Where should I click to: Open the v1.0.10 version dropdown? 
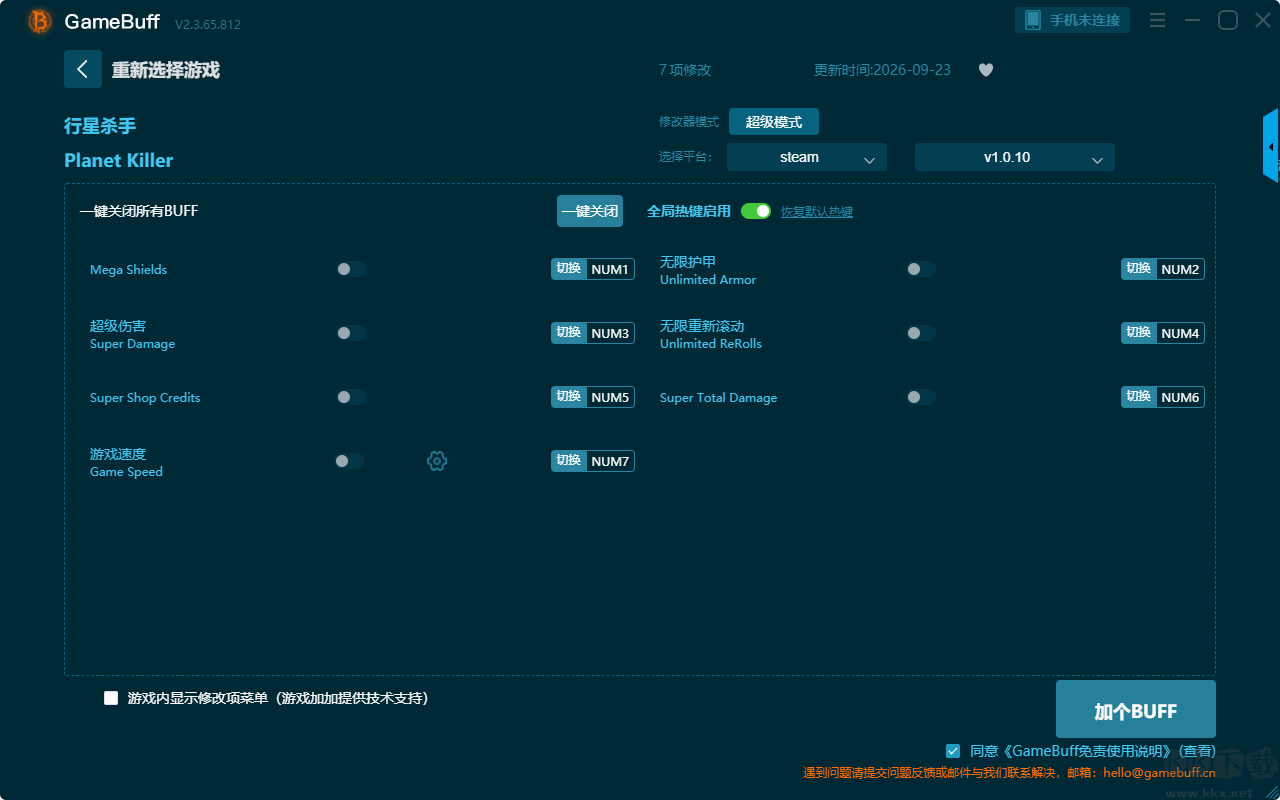[x=1015, y=157]
